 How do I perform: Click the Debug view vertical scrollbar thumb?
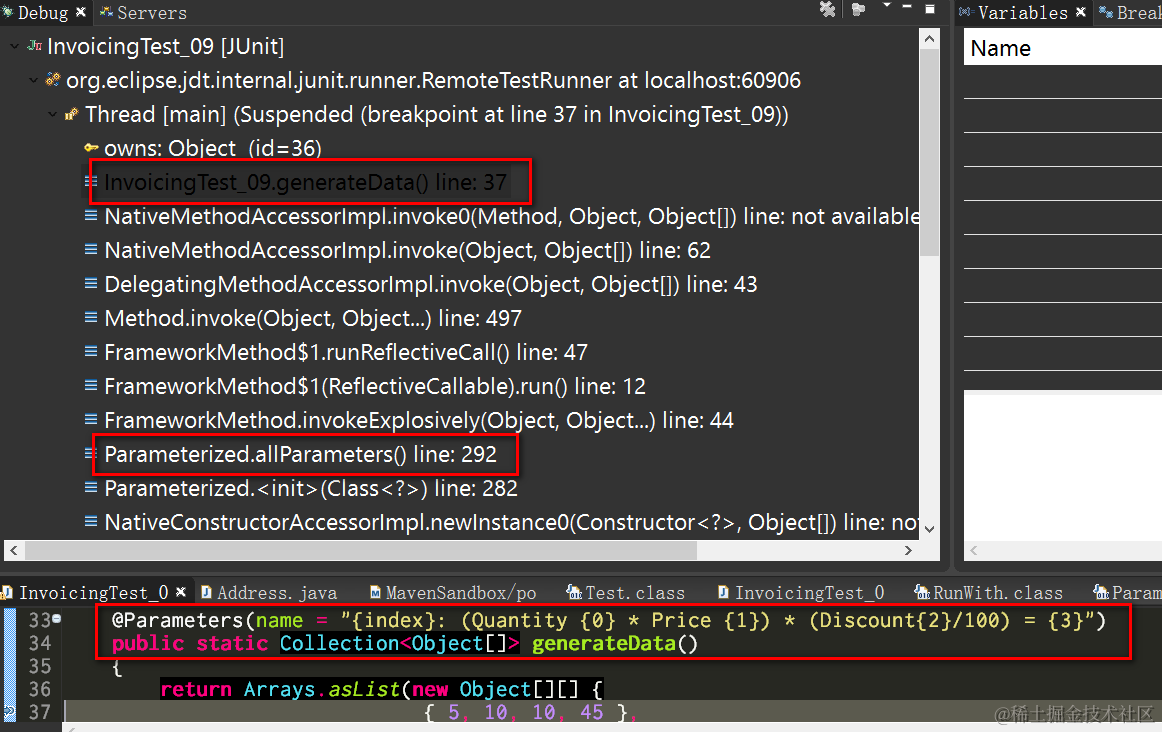pyautogui.click(x=929, y=153)
